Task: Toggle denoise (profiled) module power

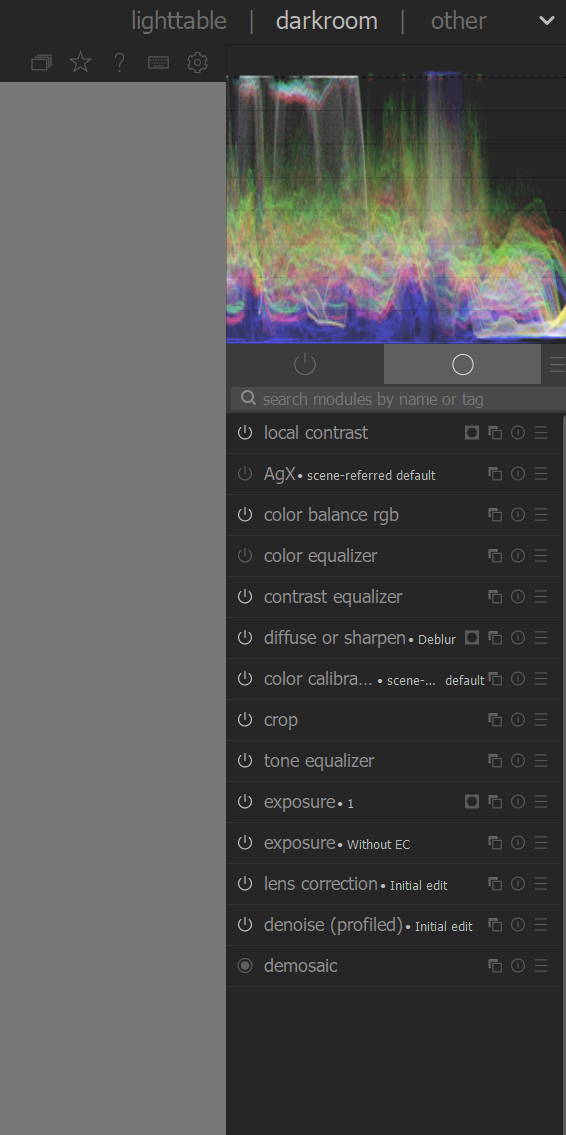Action: (245, 924)
